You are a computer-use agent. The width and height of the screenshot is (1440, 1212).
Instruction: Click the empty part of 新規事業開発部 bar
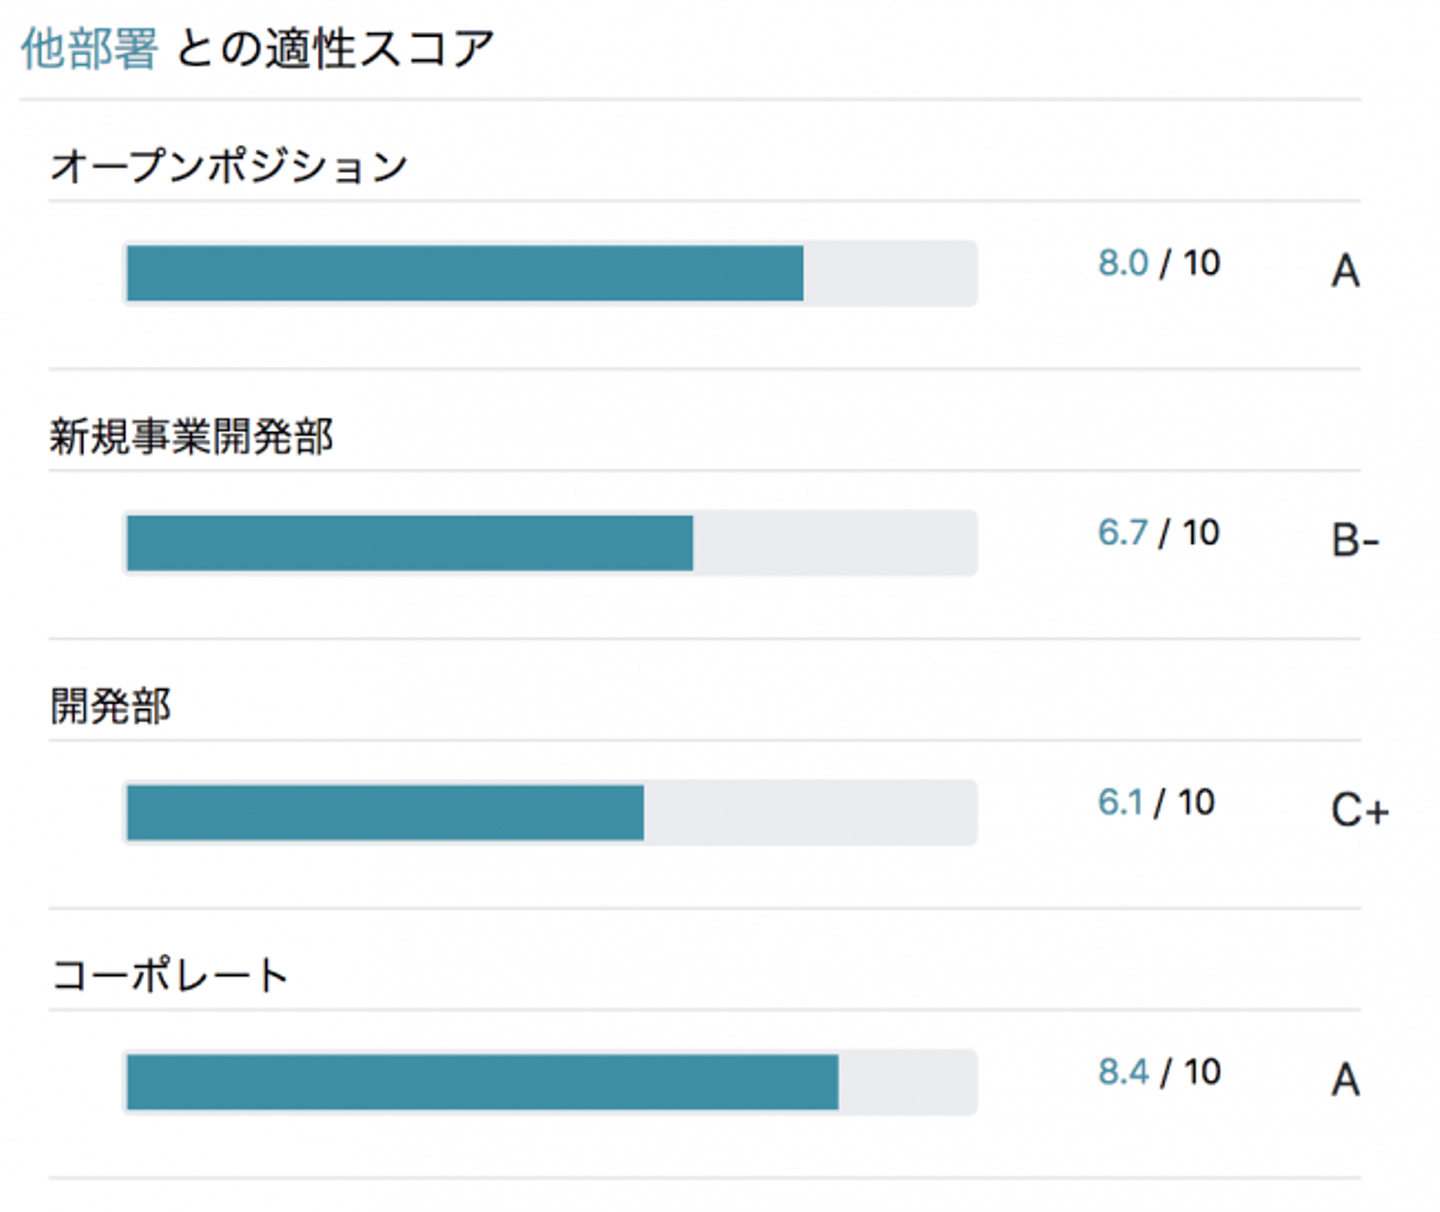834,543
